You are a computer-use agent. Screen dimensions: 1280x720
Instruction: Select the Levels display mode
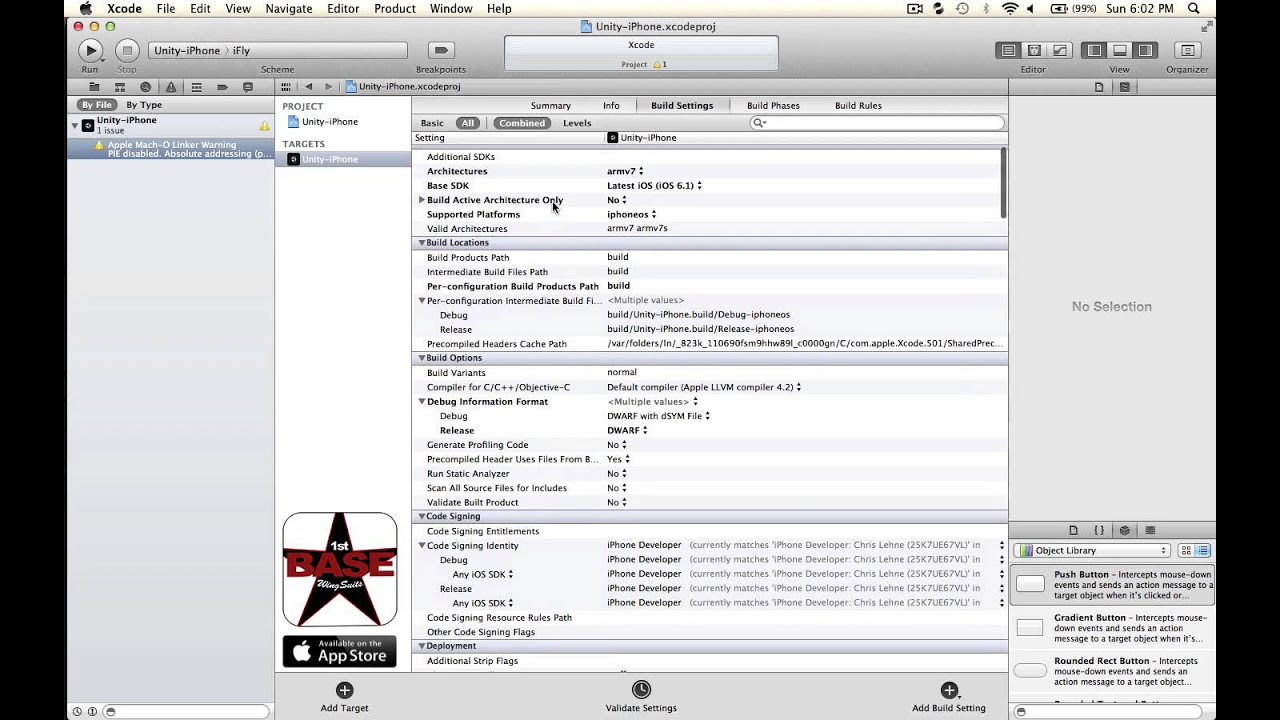[x=577, y=123]
